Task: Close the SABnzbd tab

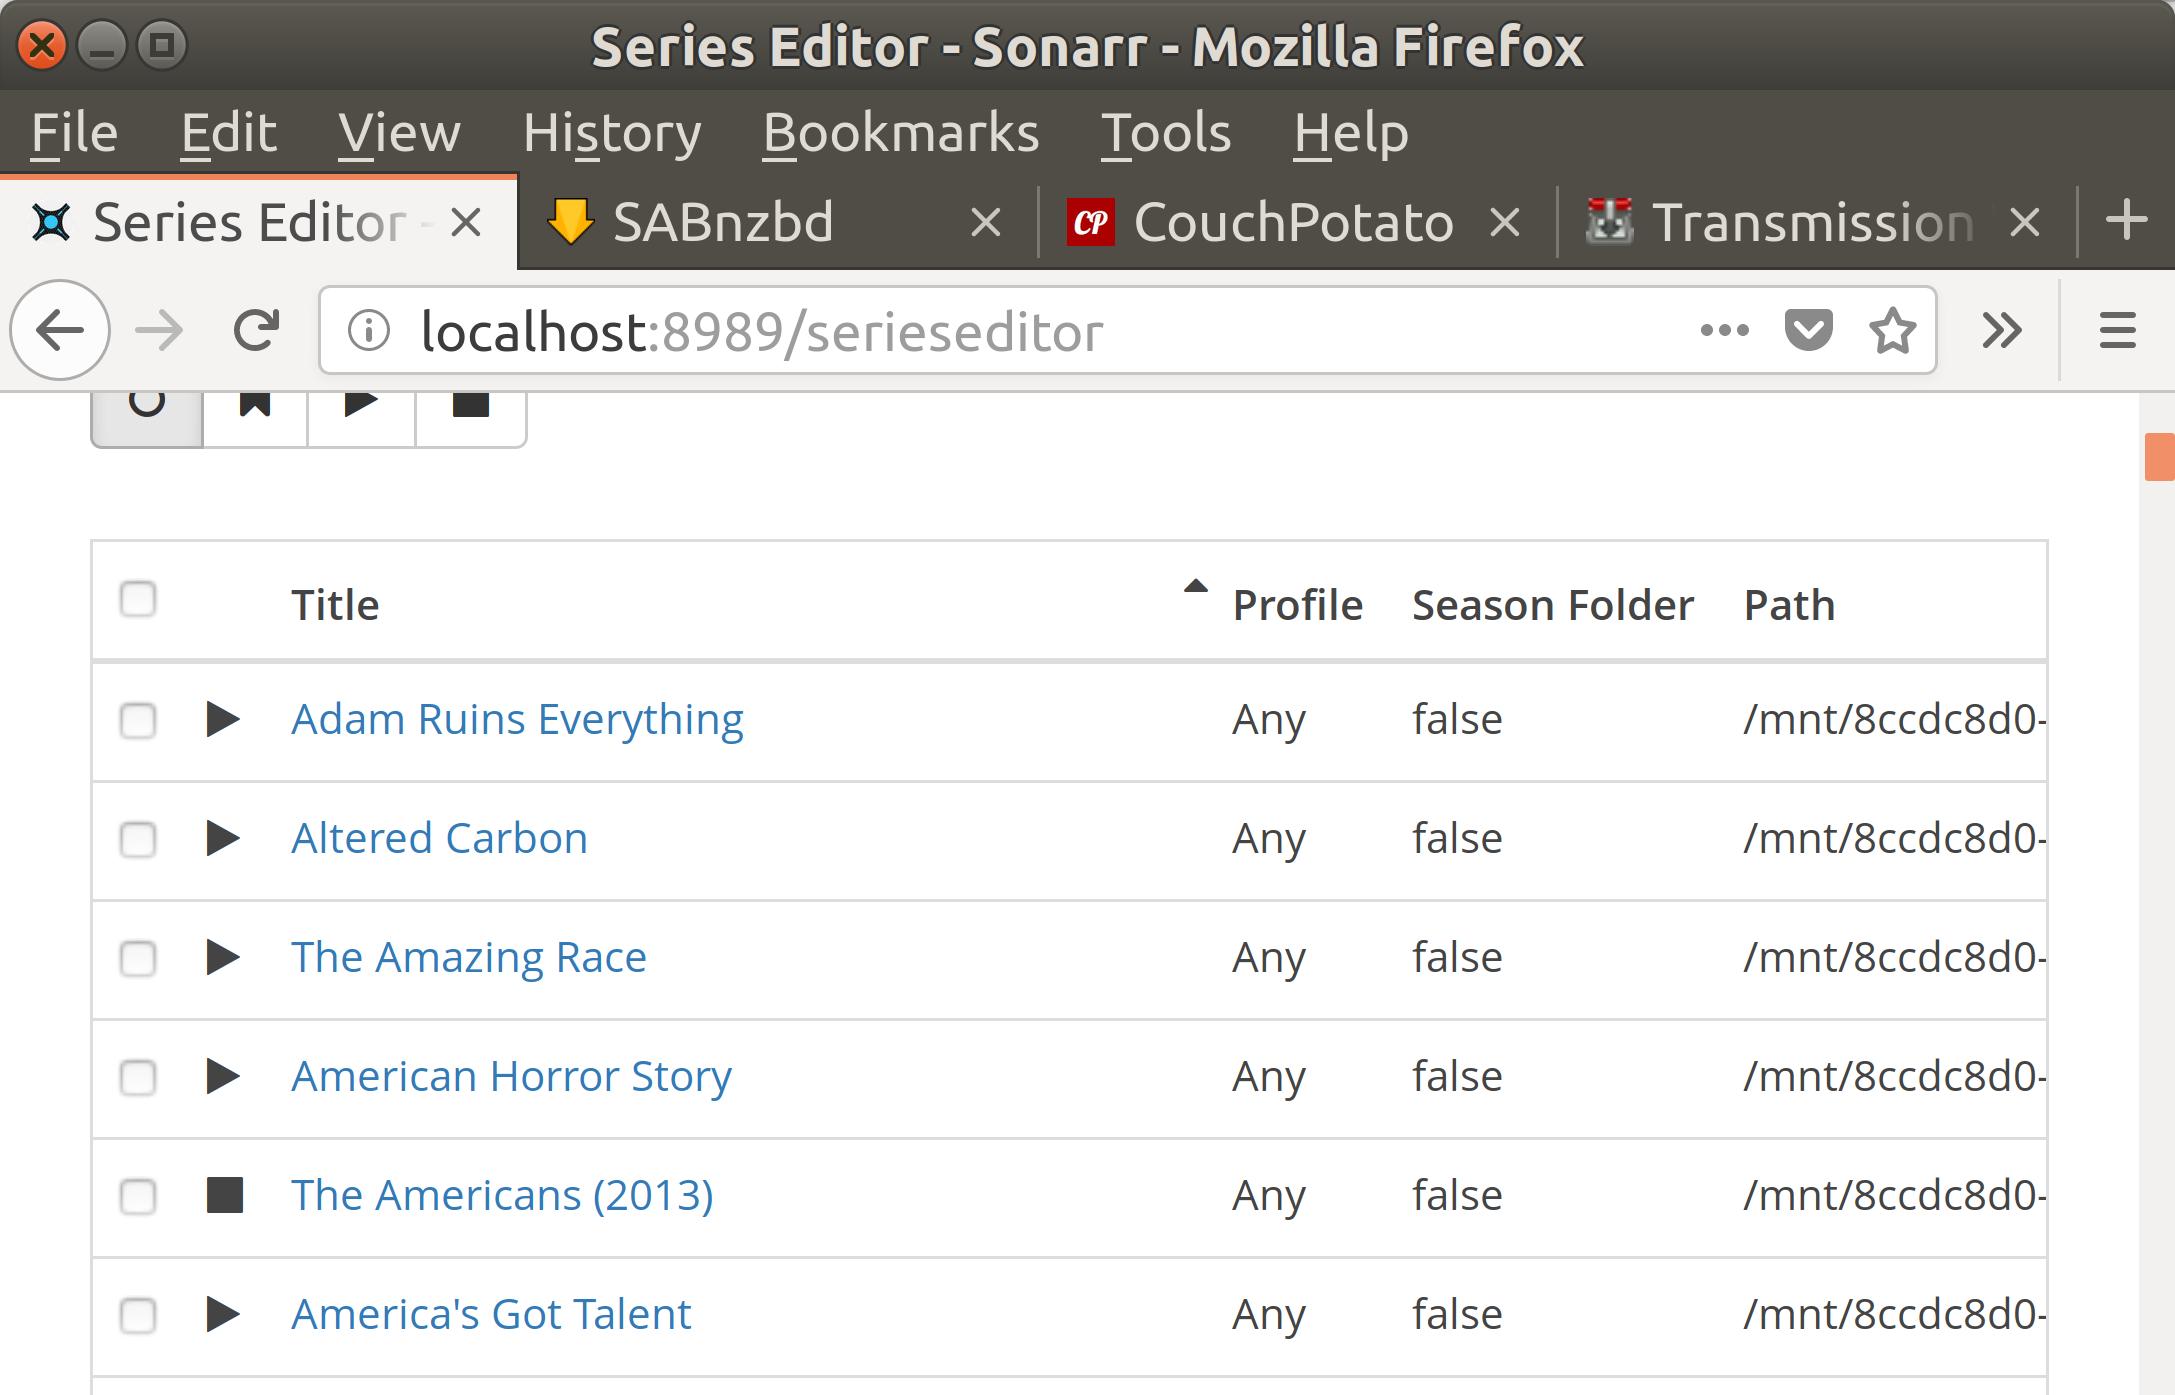Action: [x=986, y=222]
